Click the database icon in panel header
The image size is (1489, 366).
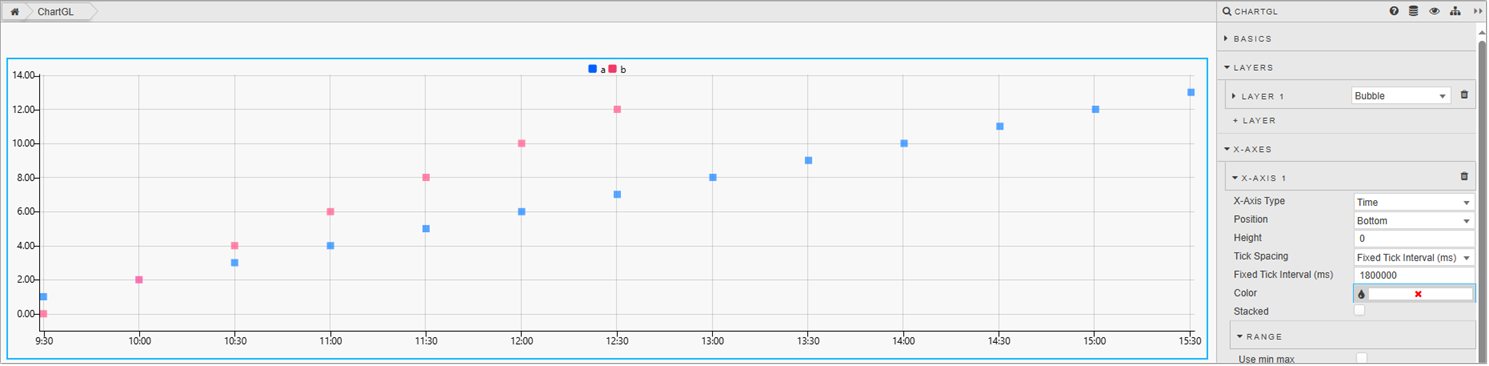(1413, 12)
